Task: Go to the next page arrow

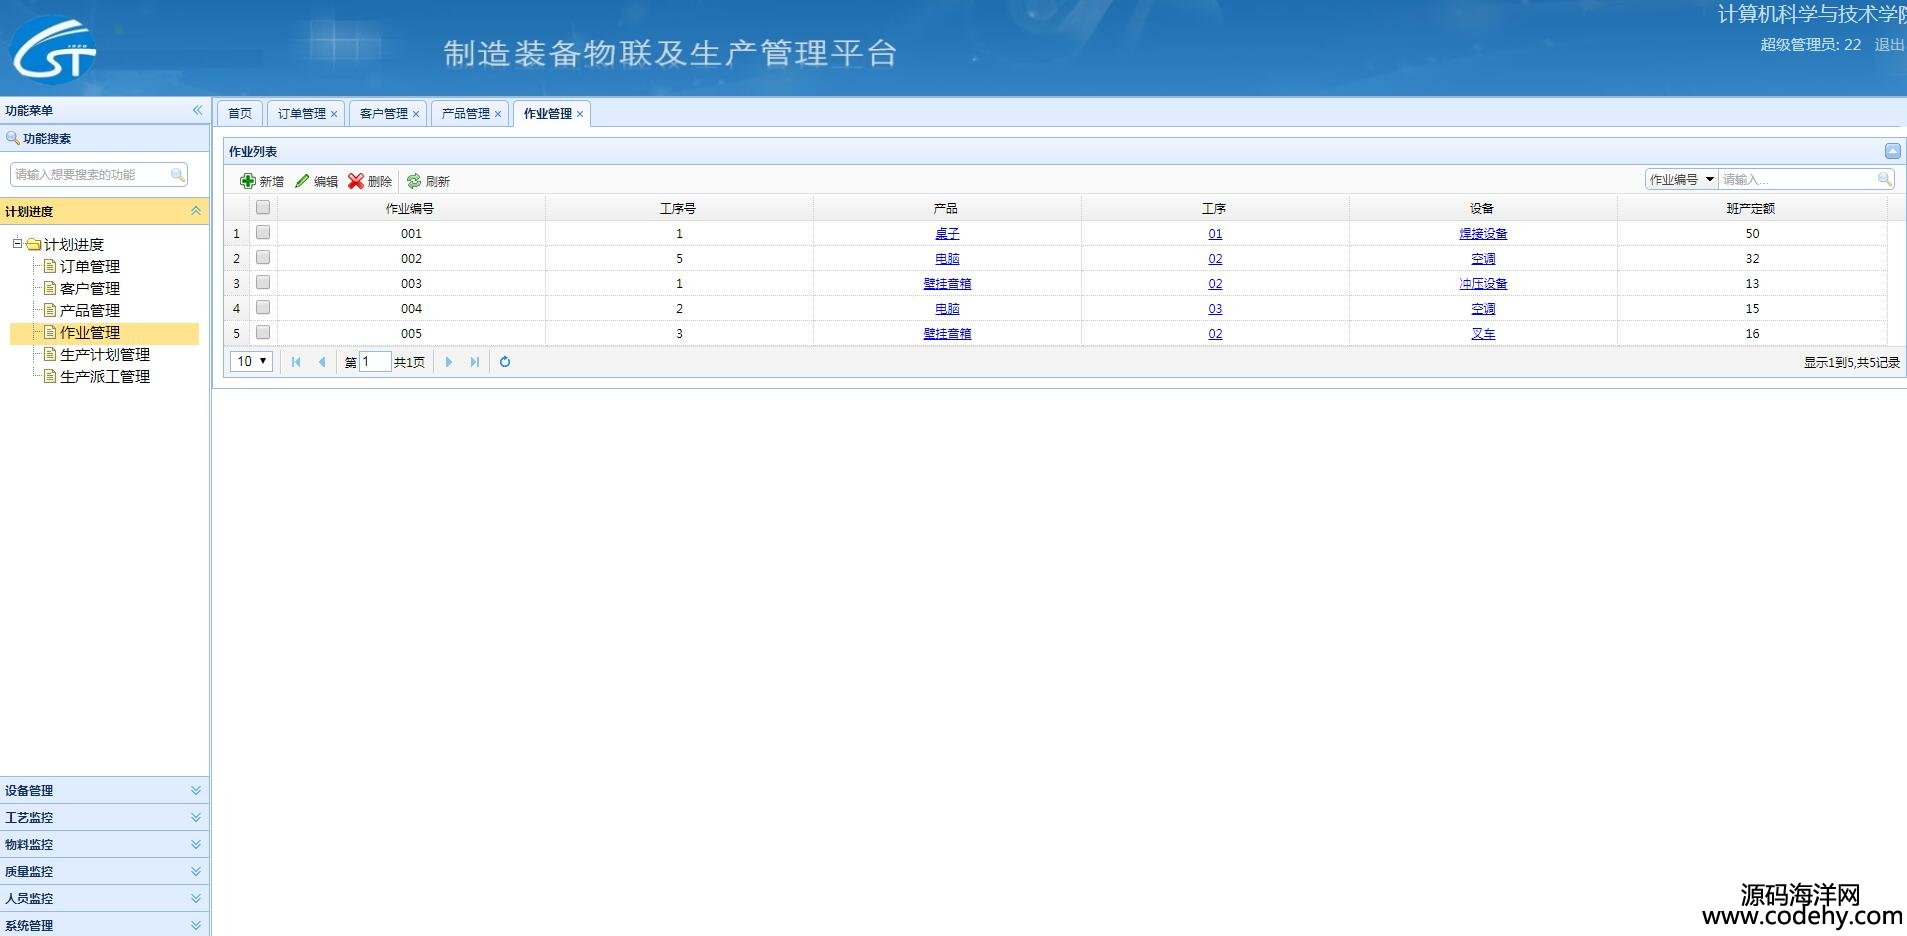Action: tap(449, 362)
